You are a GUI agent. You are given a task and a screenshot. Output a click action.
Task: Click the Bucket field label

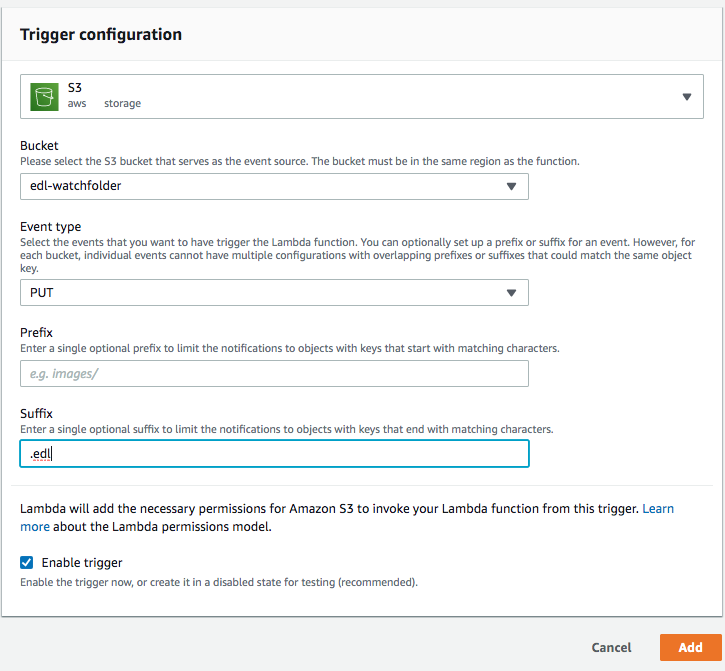pyautogui.click(x=39, y=146)
